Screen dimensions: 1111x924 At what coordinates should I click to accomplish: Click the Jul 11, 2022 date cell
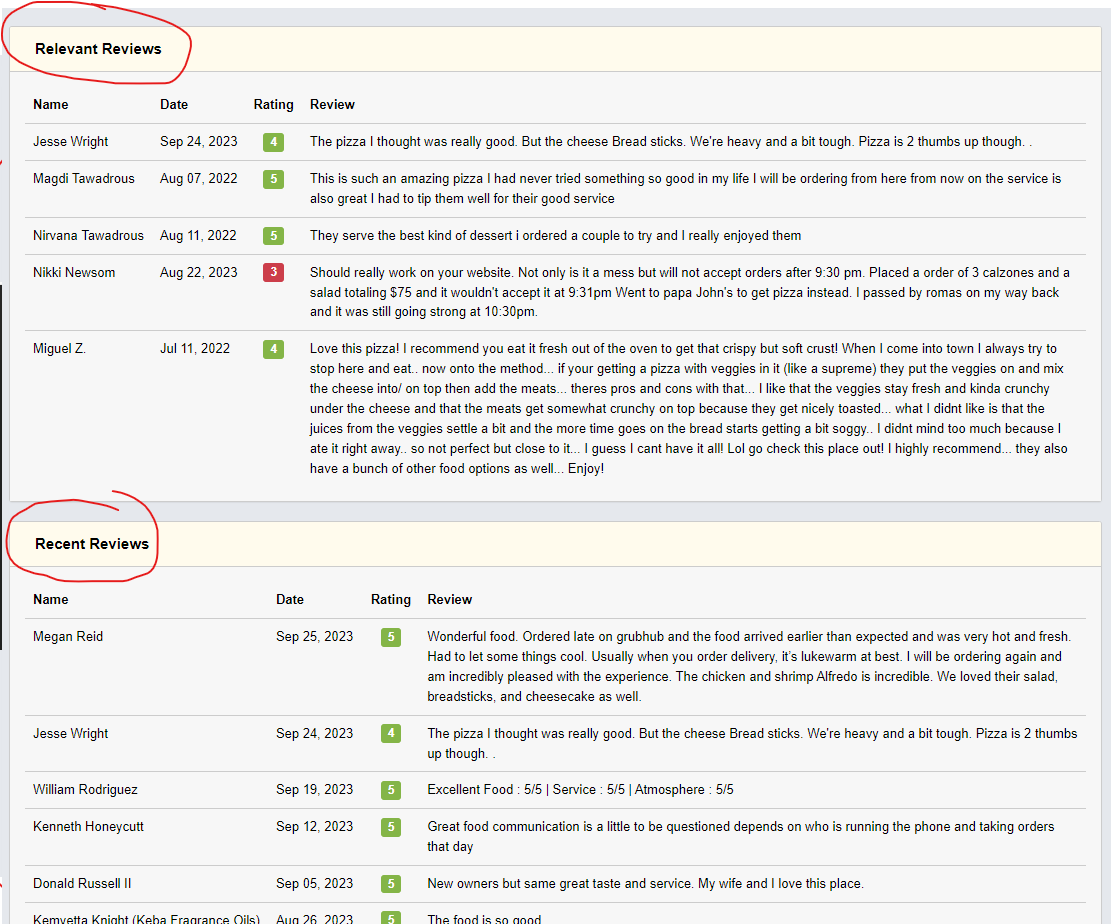195,349
